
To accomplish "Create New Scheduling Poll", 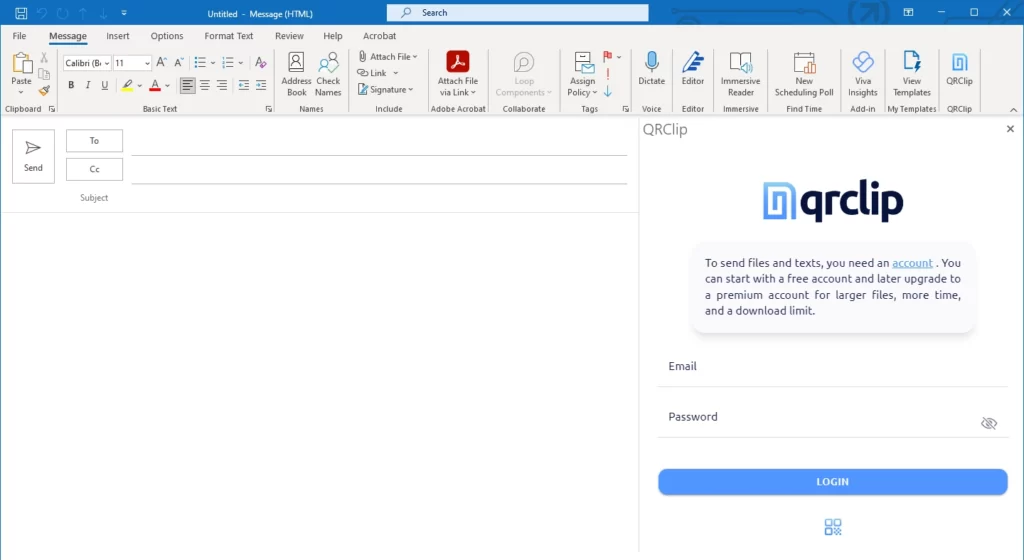I will tap(804, 74).
